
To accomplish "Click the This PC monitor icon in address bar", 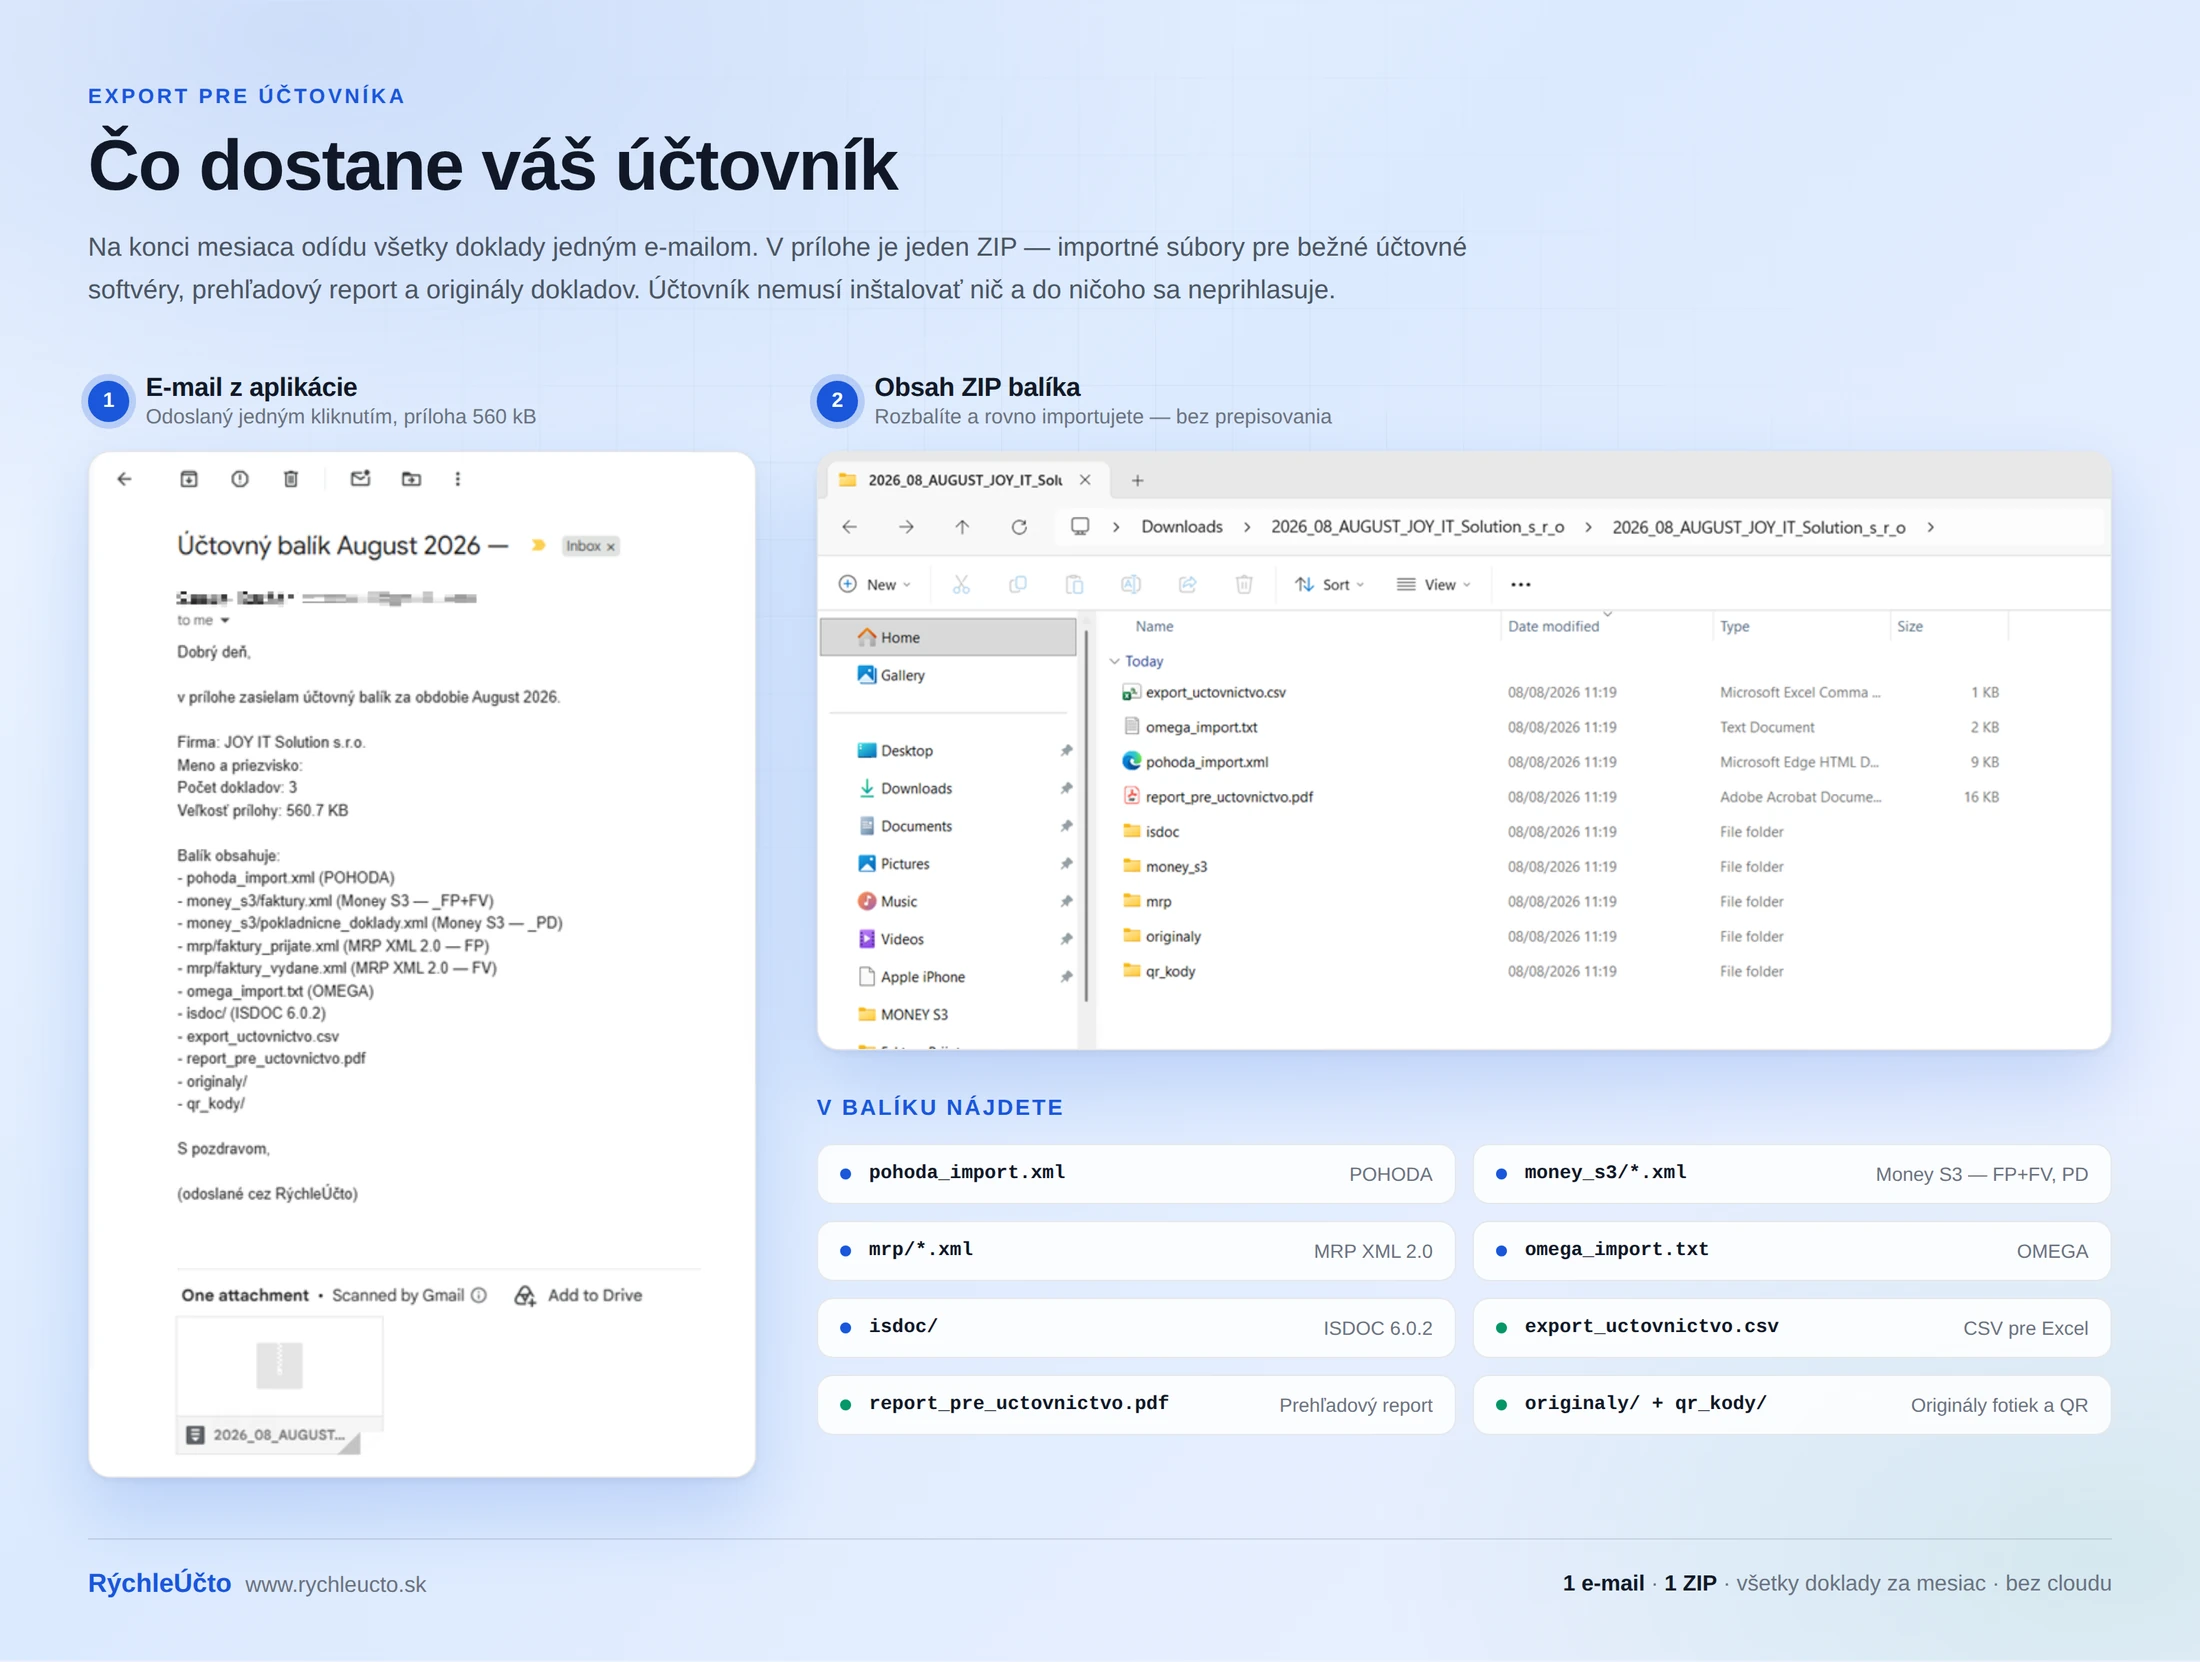I will click(1080, 526).
